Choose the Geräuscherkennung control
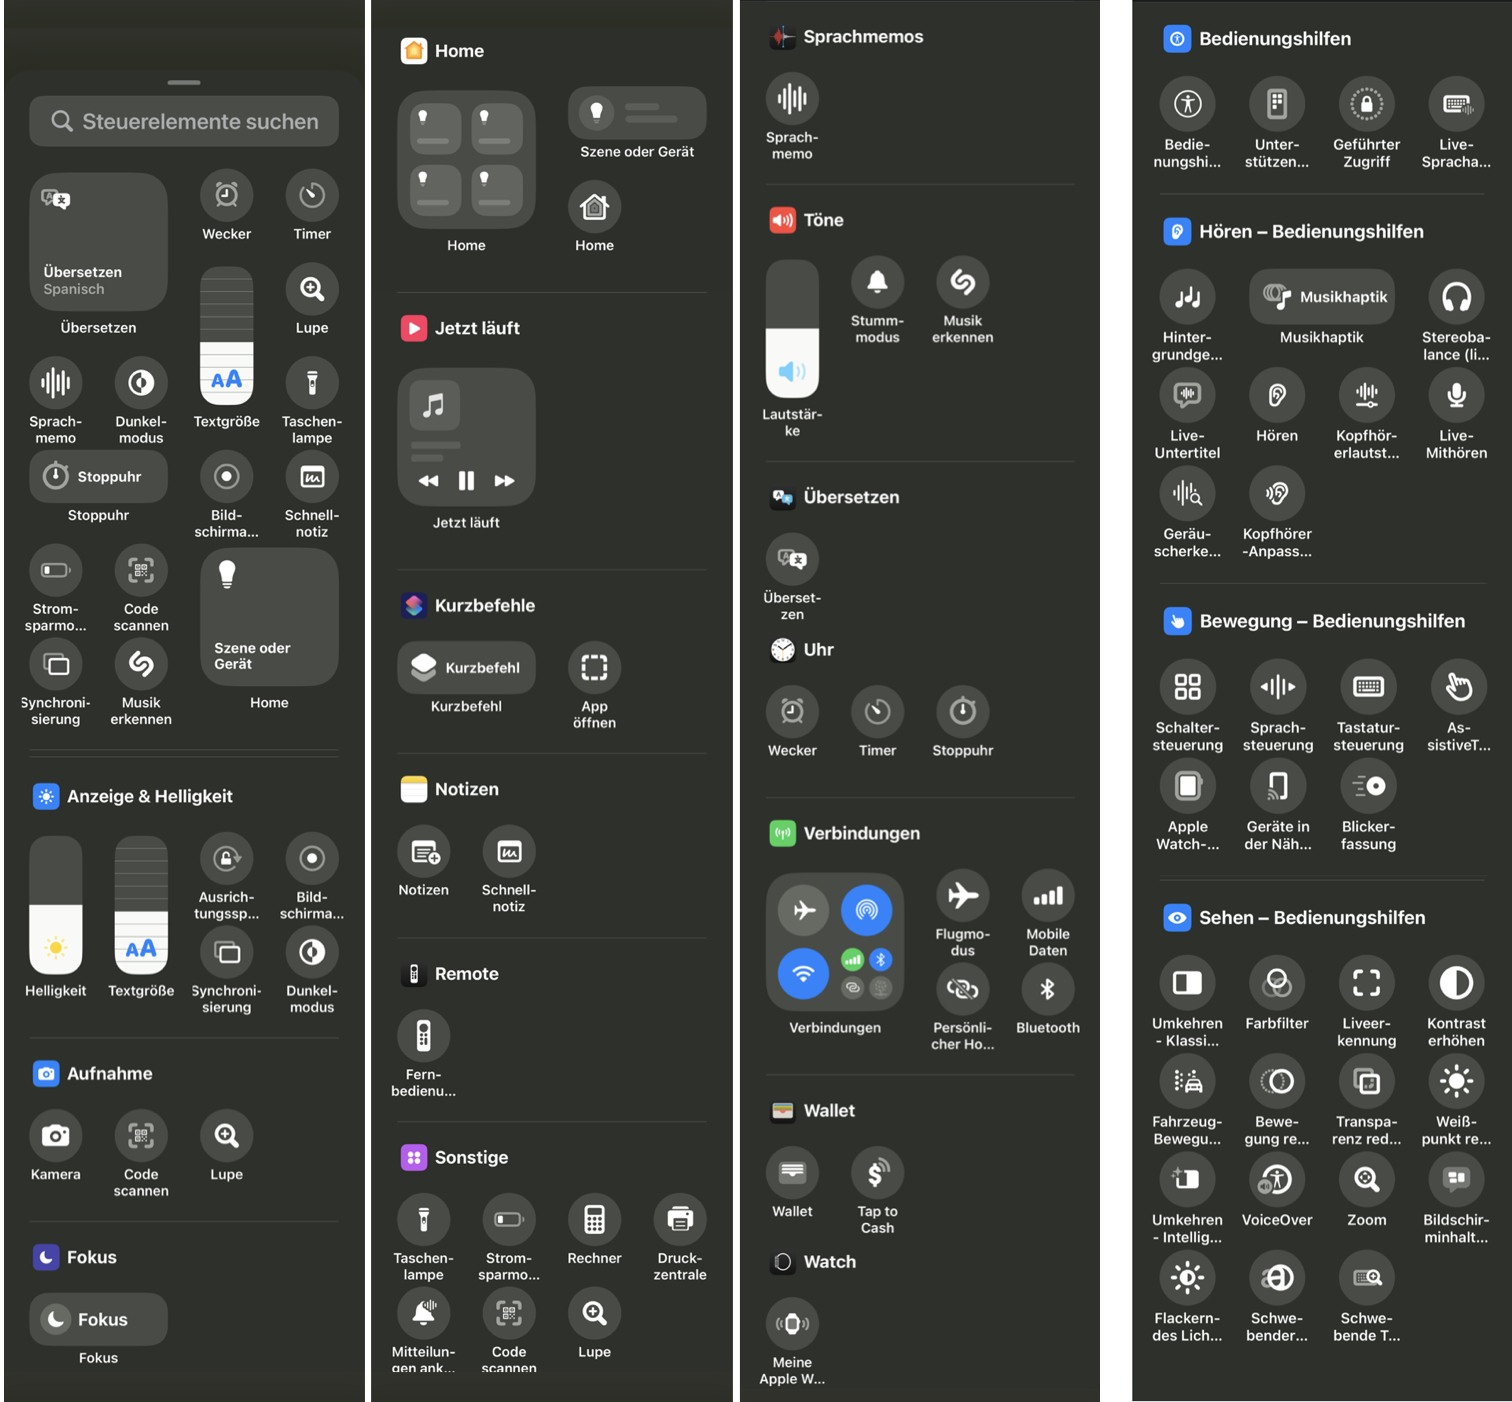 pos(1187,493)
